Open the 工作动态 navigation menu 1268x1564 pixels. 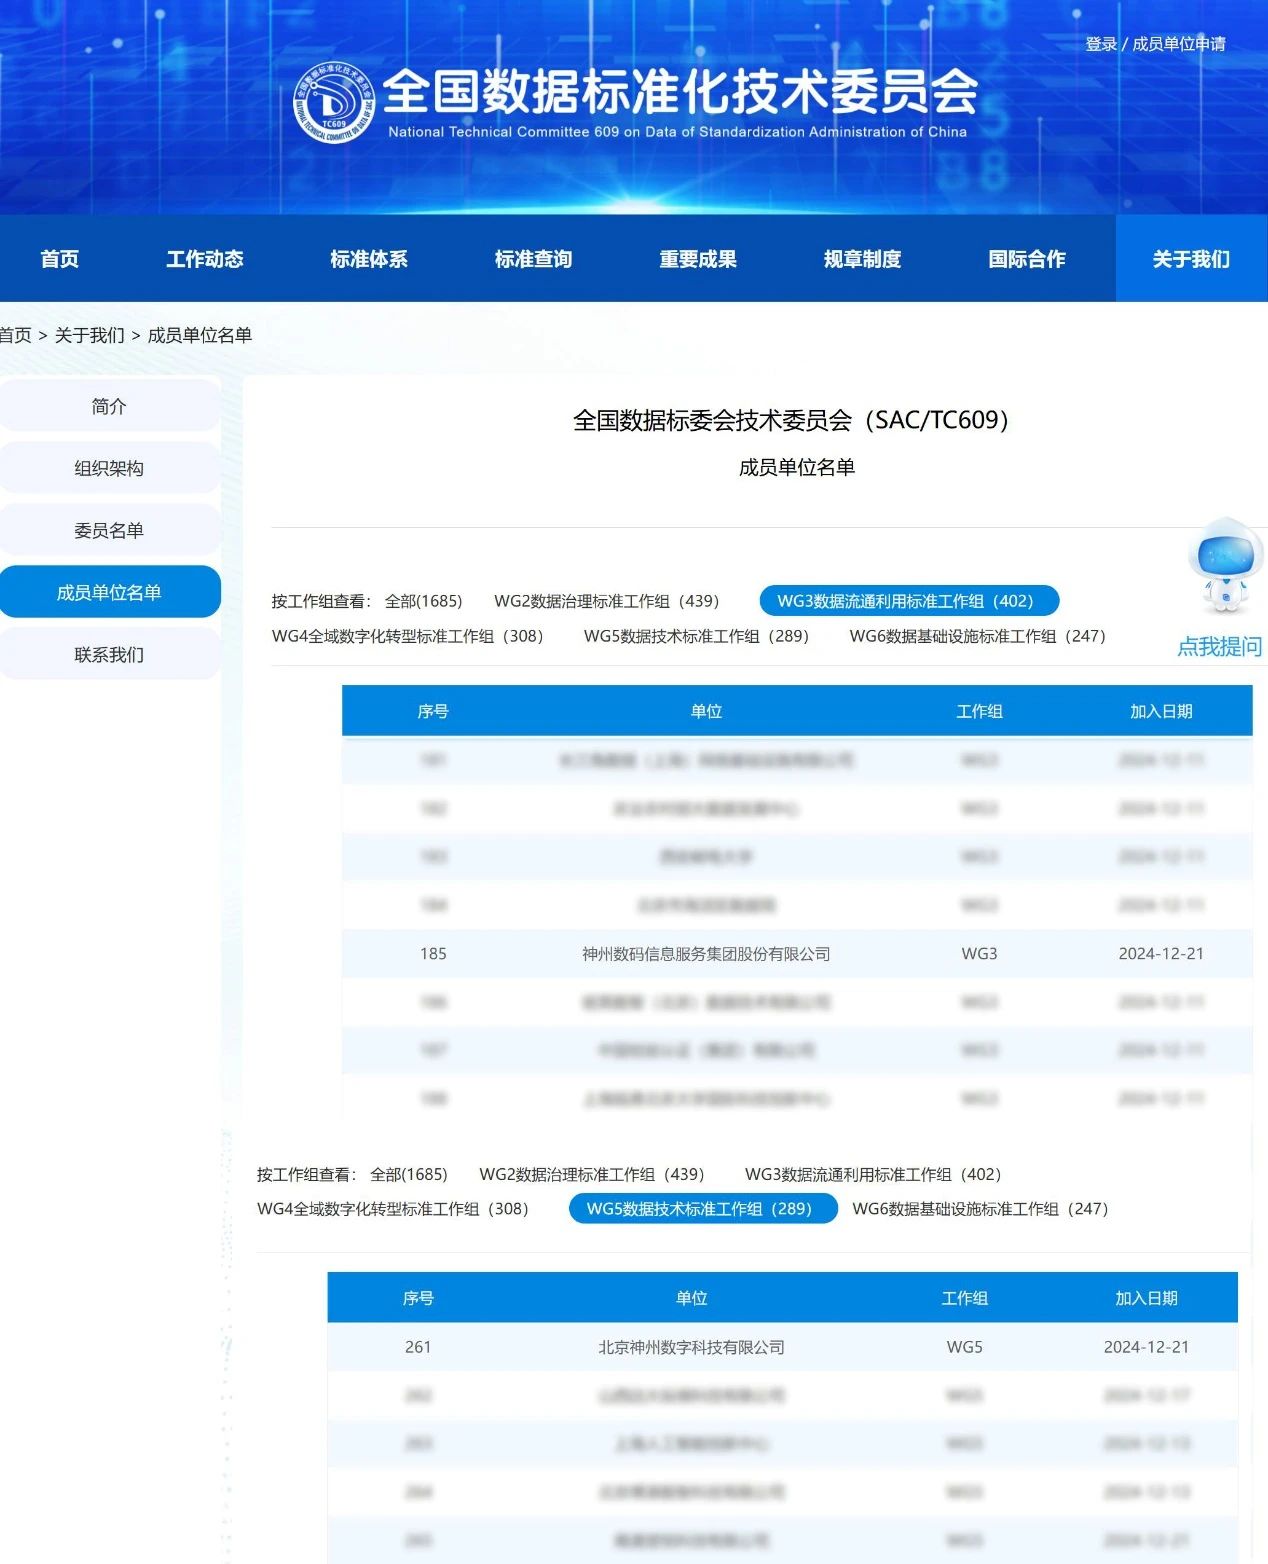pyautogui.click(x=205, y=259)
